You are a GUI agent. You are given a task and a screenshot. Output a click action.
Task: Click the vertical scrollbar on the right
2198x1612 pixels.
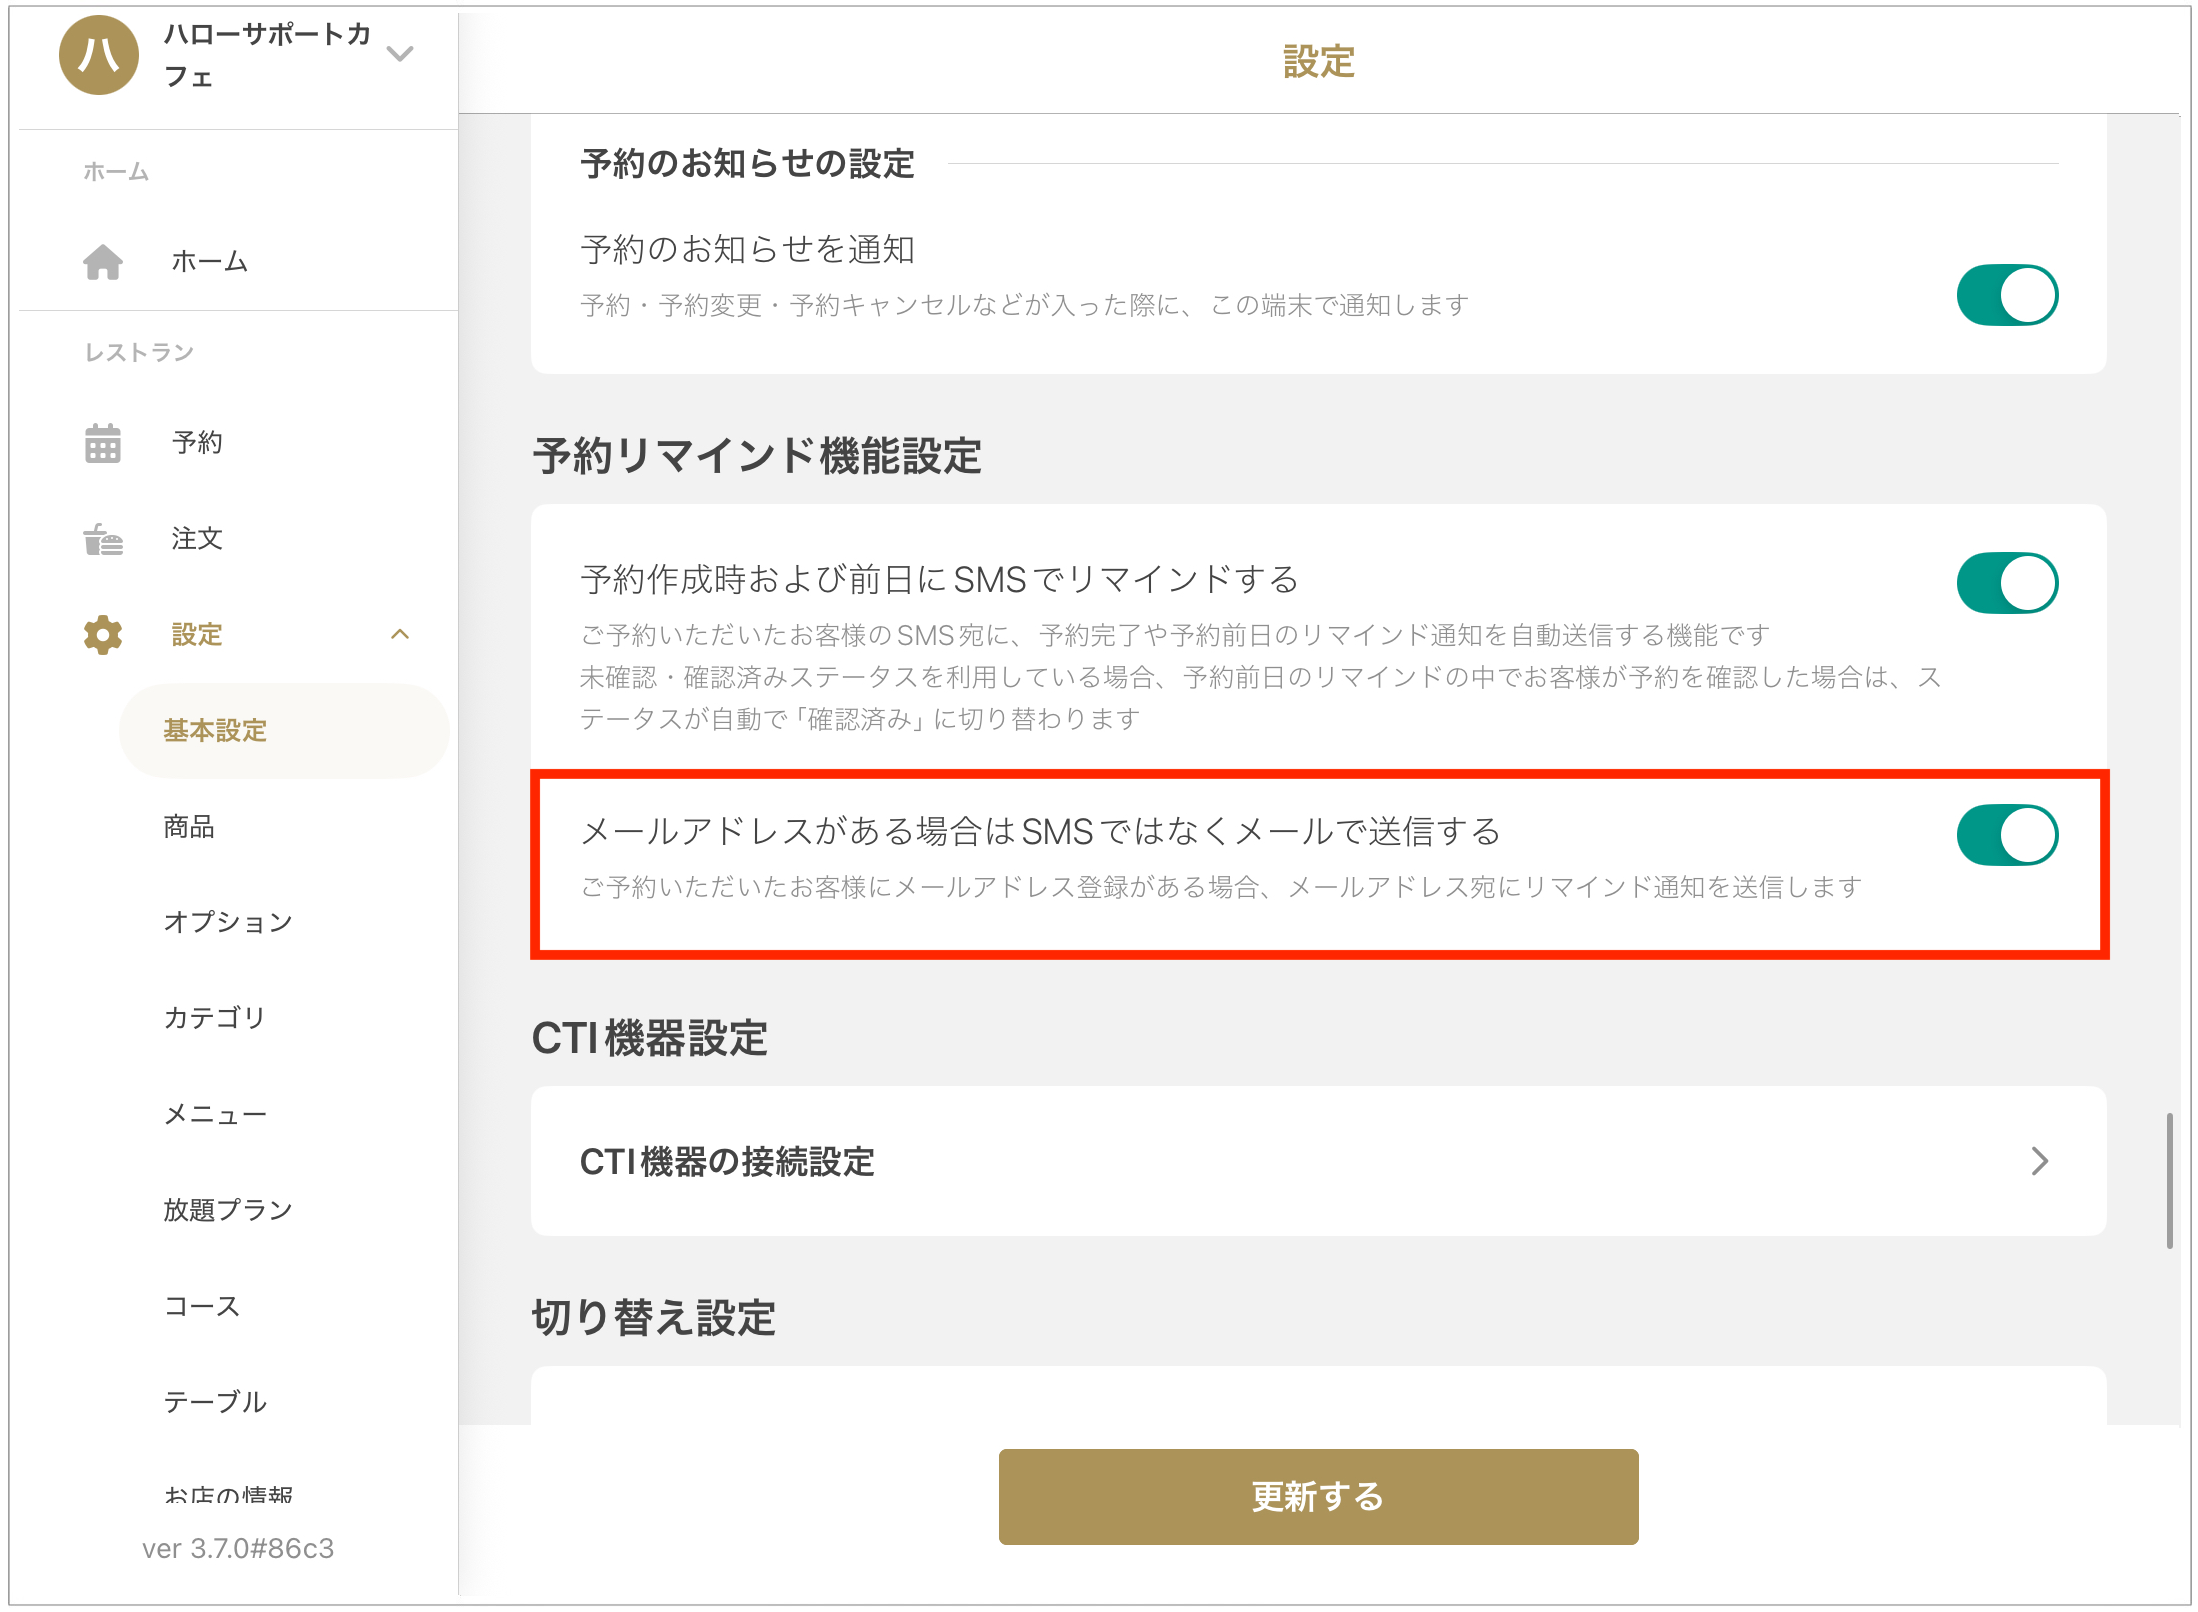click(2169, 1180)
